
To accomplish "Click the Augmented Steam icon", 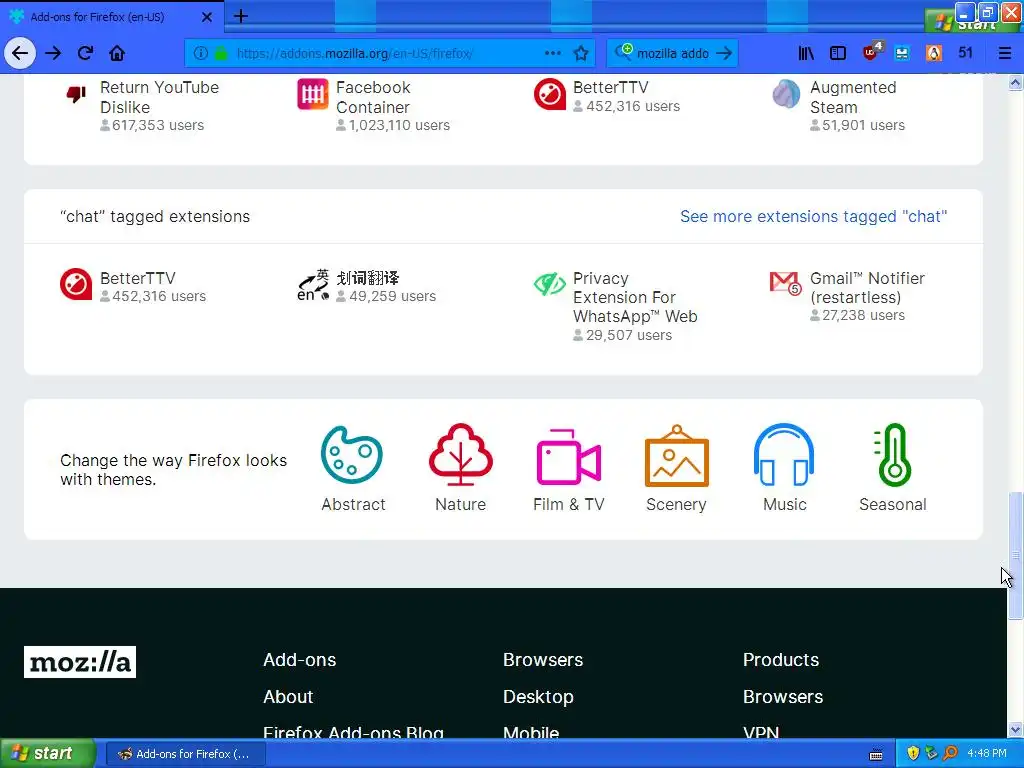I will click(786, 94).
